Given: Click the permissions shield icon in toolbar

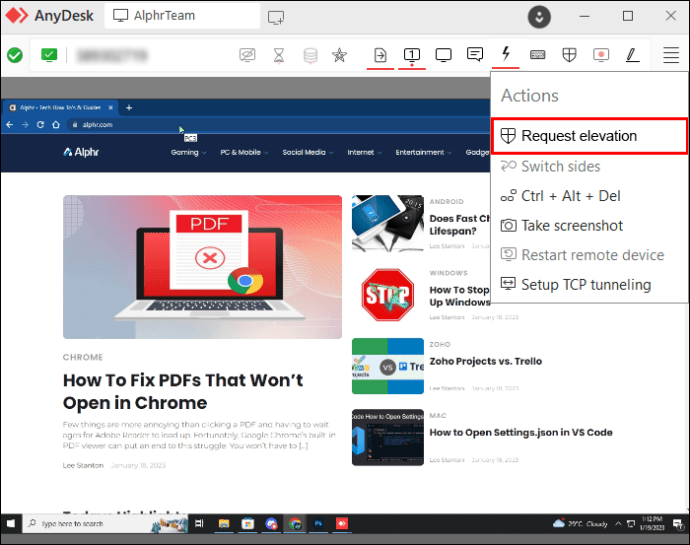Looking at the screenshot, I should pyautogui.click(x=569, y=55).
